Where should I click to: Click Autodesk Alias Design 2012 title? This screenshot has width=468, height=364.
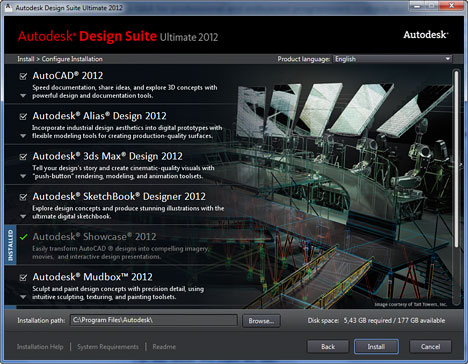[x=99, y=116]
